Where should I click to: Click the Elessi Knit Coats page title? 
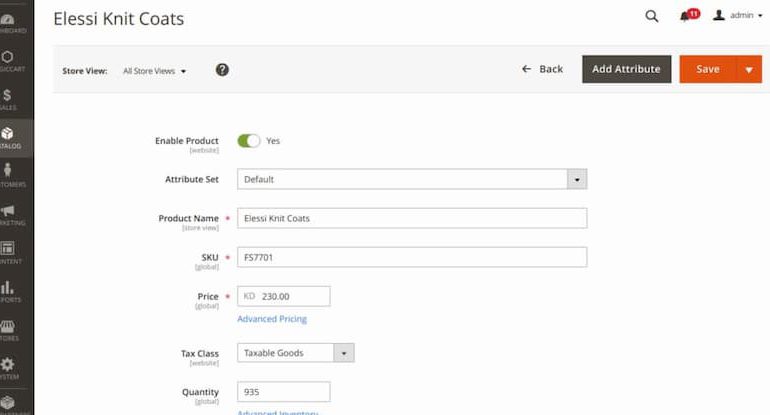119,19
